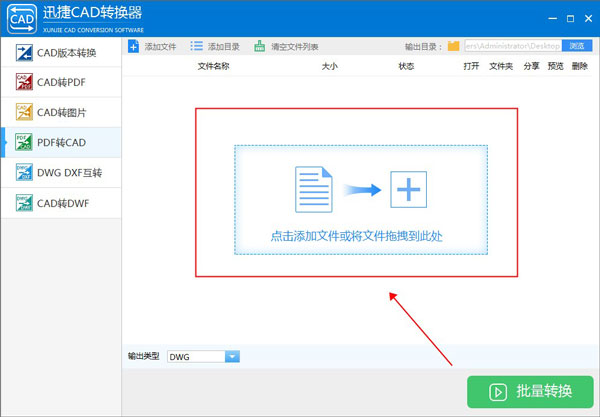Click the 打开 column header
Screen dimensions: 600x417
(471, 66)
